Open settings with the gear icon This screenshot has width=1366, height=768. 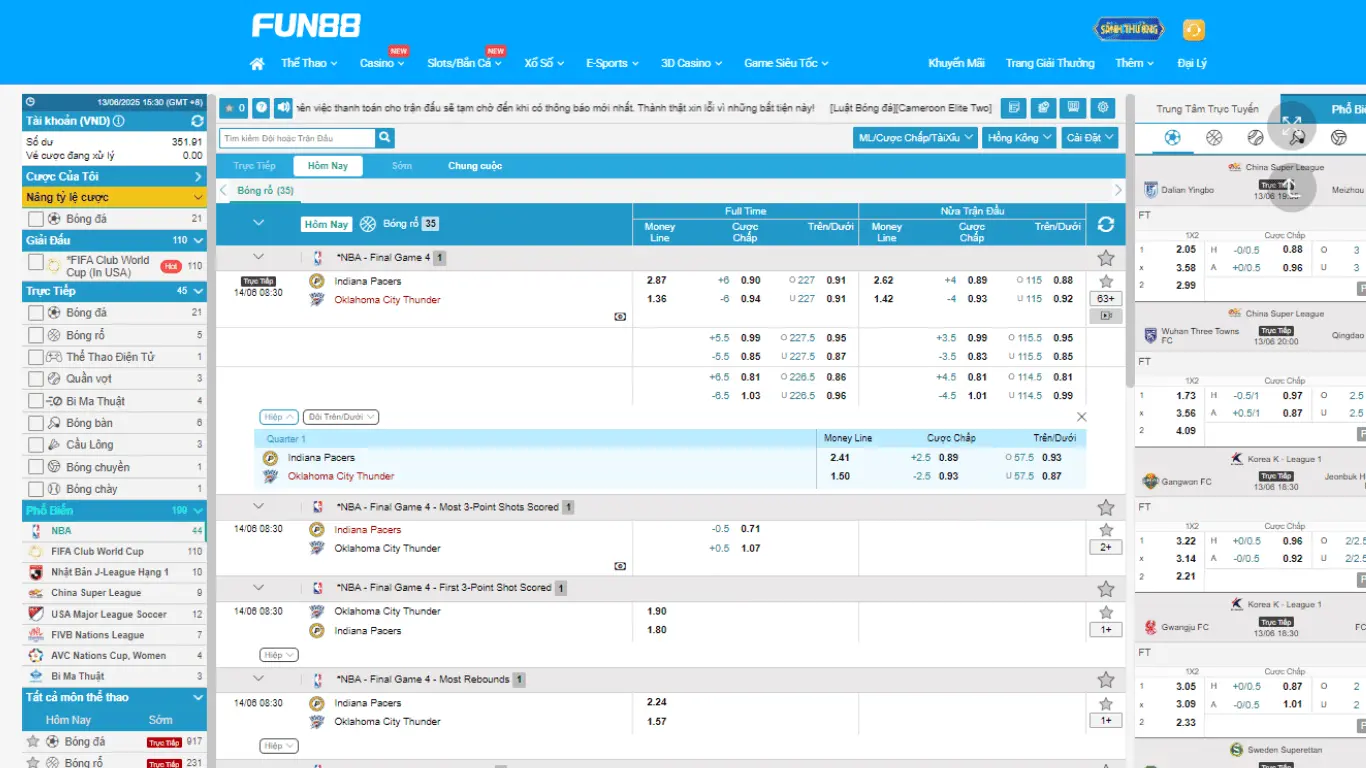click(x=1103, y=108)
